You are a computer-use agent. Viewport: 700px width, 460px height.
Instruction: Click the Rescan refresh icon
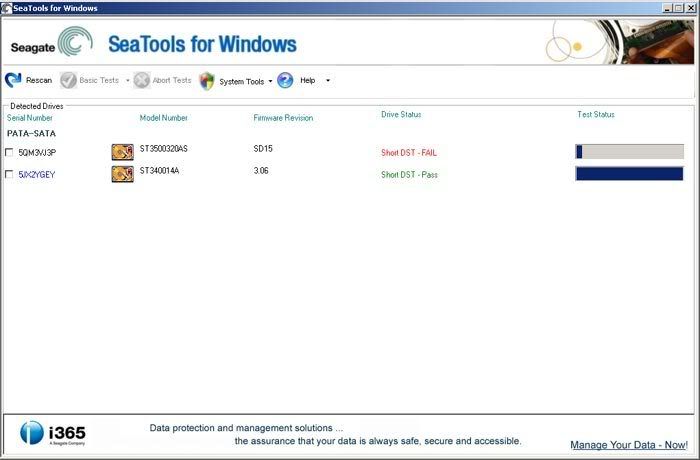coord(13,80)
